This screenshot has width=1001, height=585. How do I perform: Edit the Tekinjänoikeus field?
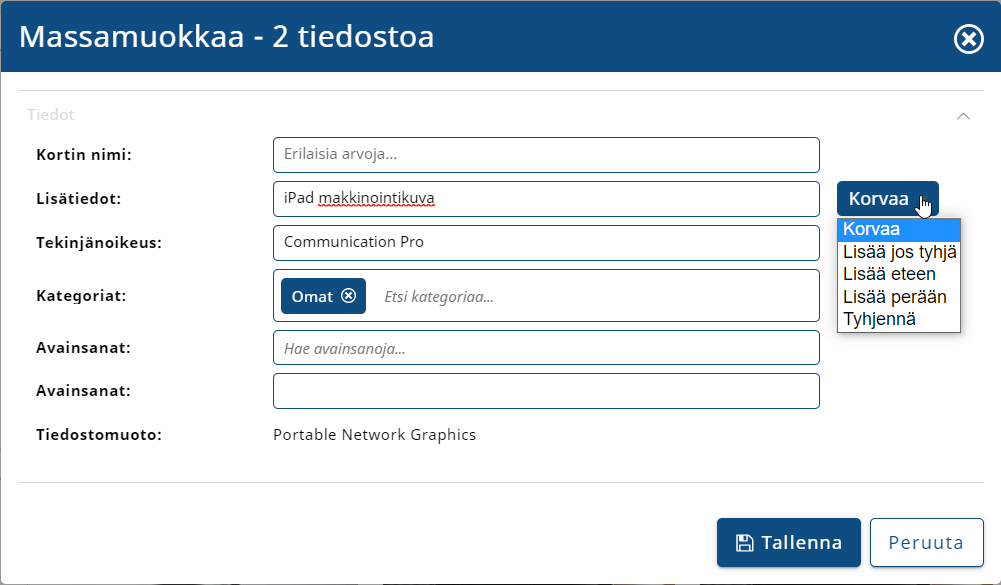click(x=546, y=242)
